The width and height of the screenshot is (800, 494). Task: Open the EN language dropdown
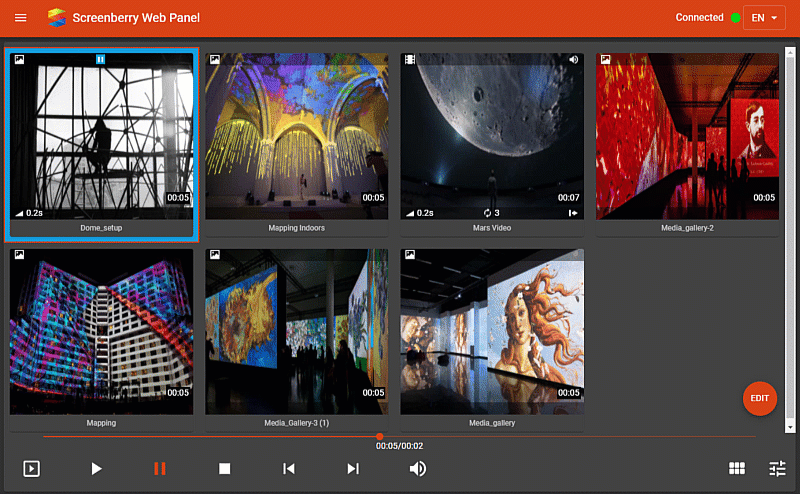pyautogui.click(x=764, y=18)
